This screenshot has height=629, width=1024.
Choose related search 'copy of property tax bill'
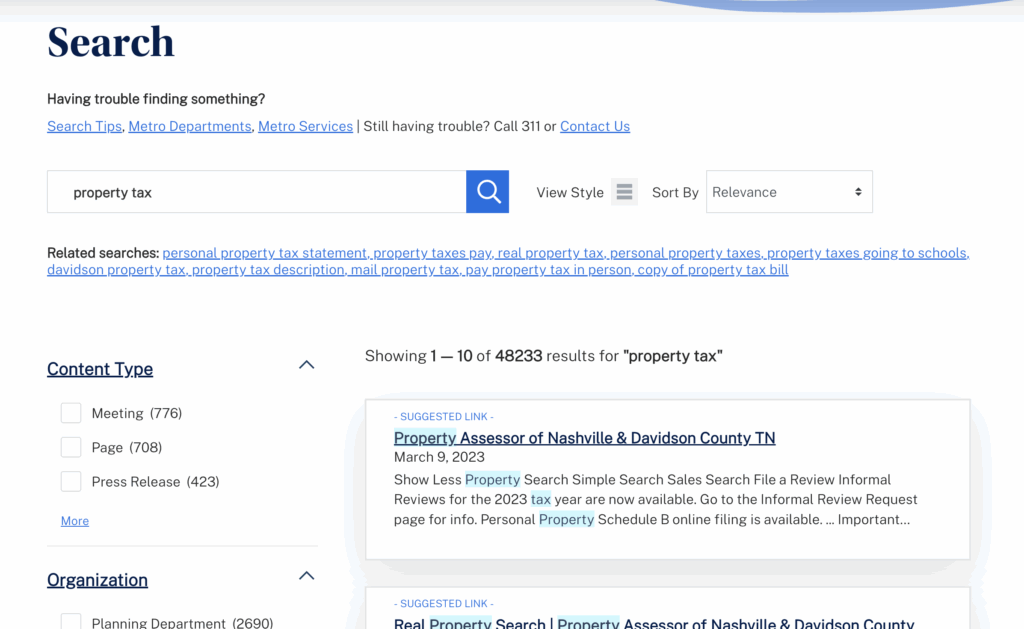[x=713, y=270]
